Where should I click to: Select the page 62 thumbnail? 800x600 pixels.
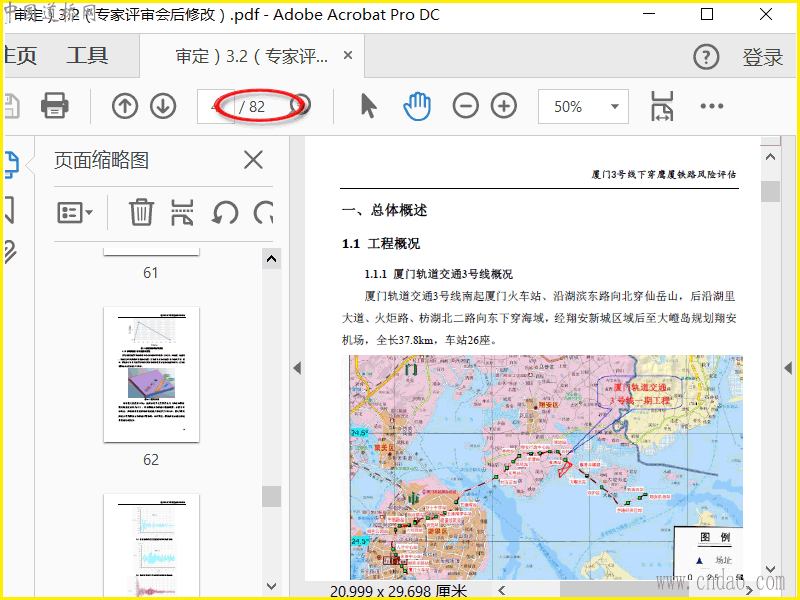pyautogui.click(x=151, y=375)
